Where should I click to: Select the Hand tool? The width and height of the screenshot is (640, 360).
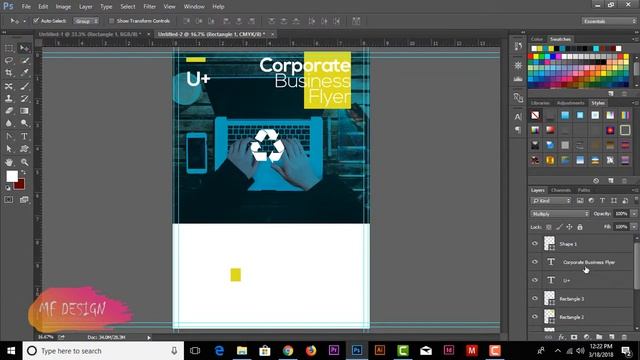(9, 162)
